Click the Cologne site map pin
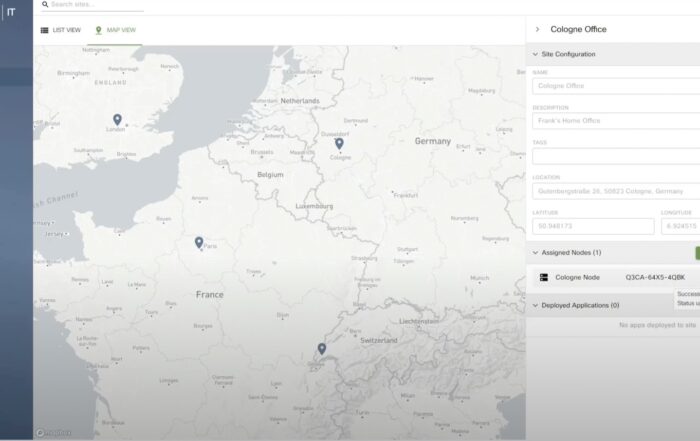The width and height of the screenshot is (700, 441). (x=339, y=143)
